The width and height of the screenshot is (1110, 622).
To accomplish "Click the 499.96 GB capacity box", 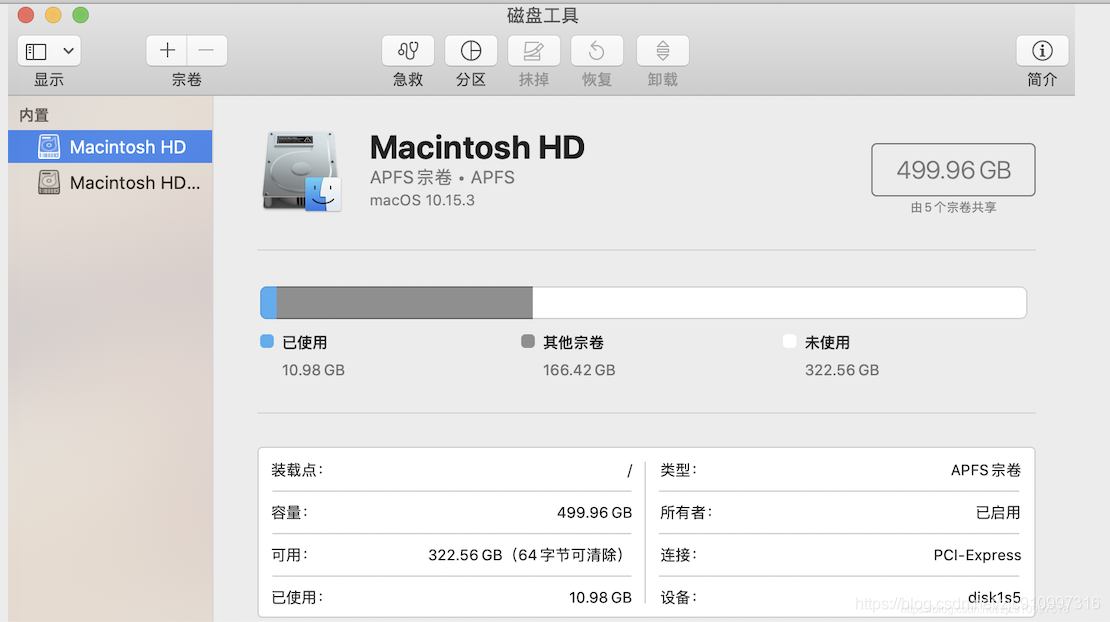I will 953,170.
